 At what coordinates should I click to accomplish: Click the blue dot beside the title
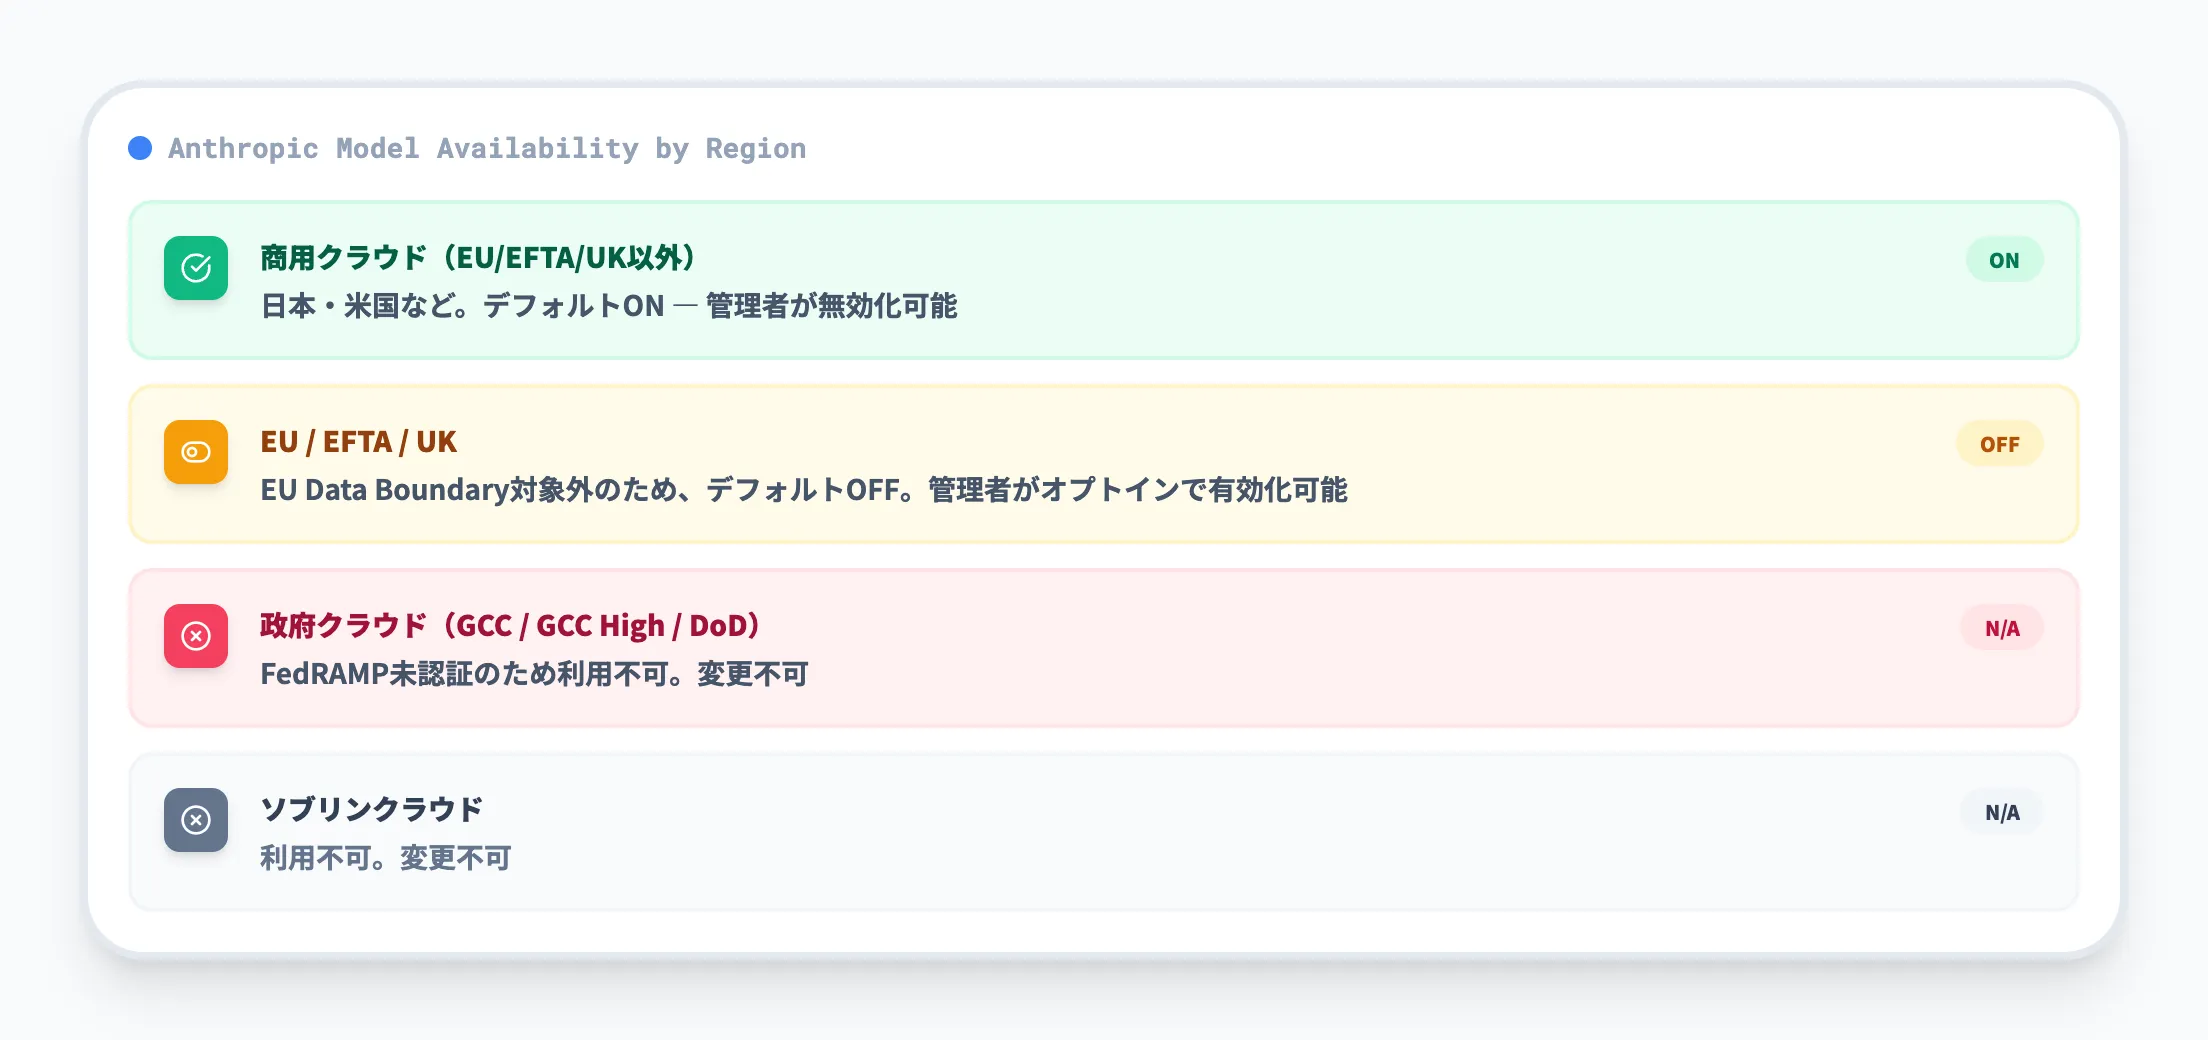click(x=140, y=148)
